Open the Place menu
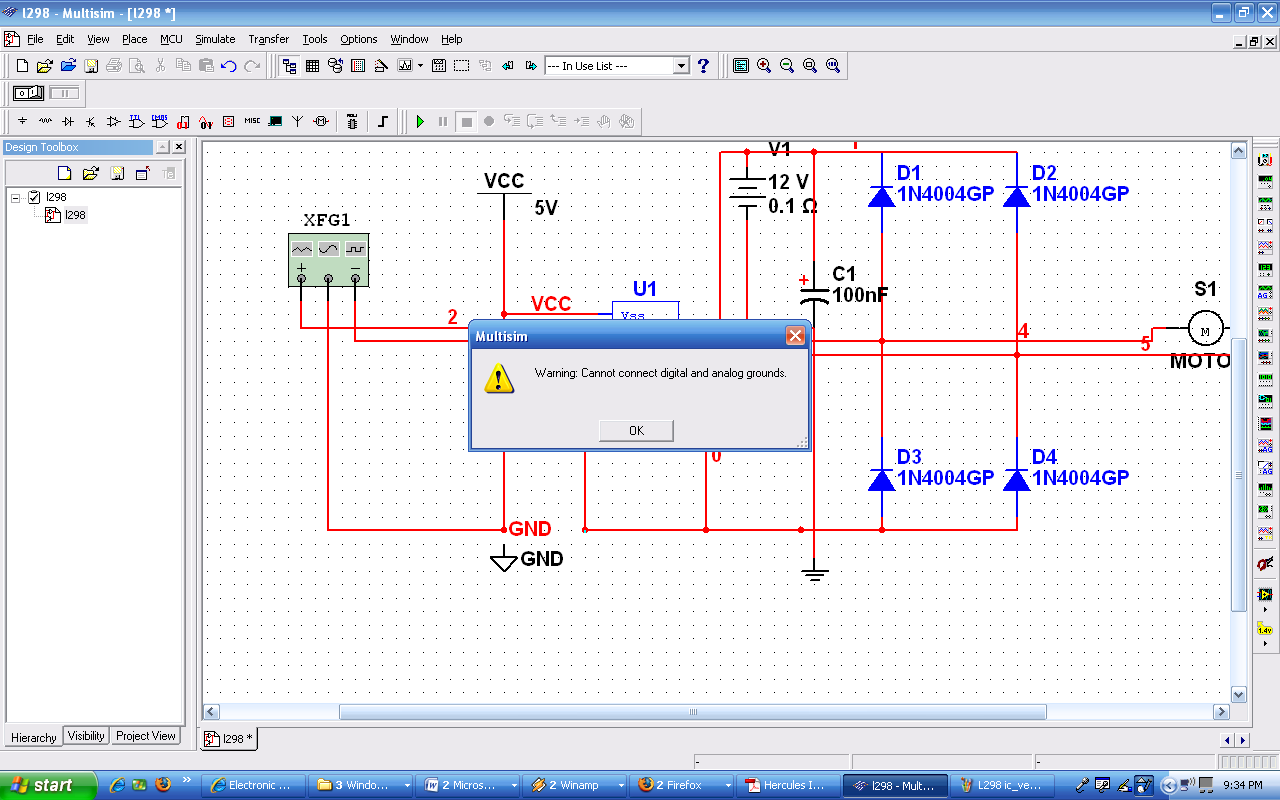The height and width of the screenshot is (800, 1280). pyautogui.click(x=134, y=39)
